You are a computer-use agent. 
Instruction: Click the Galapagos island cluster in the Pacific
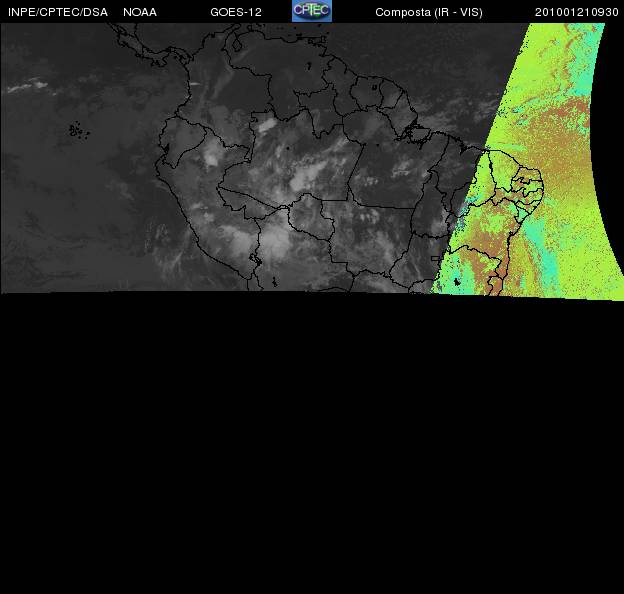76,130
